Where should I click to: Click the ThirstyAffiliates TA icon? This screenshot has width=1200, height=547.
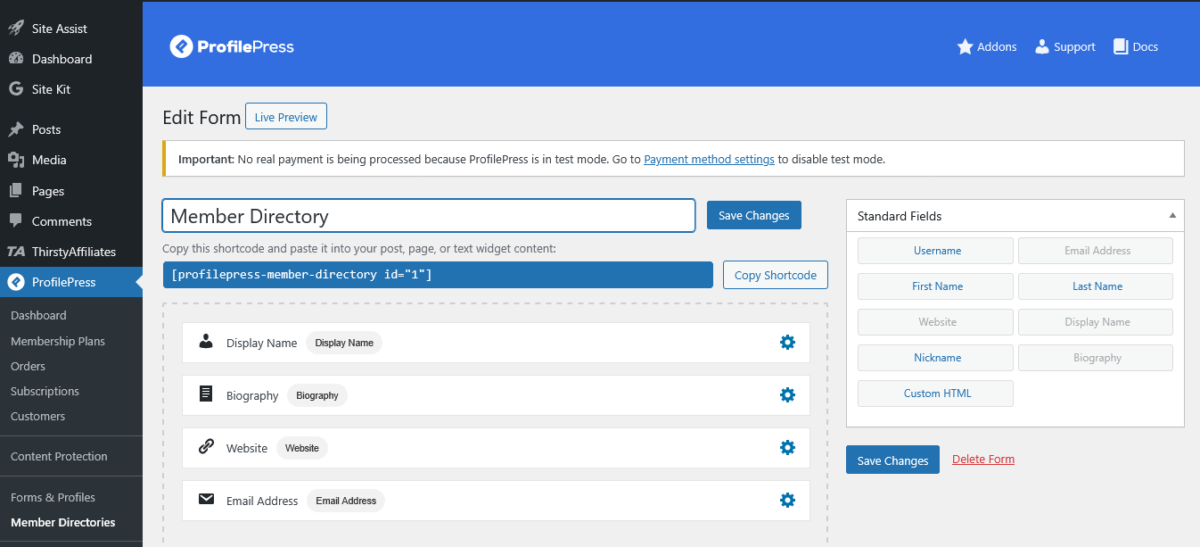pyautogui.click(x=16, y=252)
